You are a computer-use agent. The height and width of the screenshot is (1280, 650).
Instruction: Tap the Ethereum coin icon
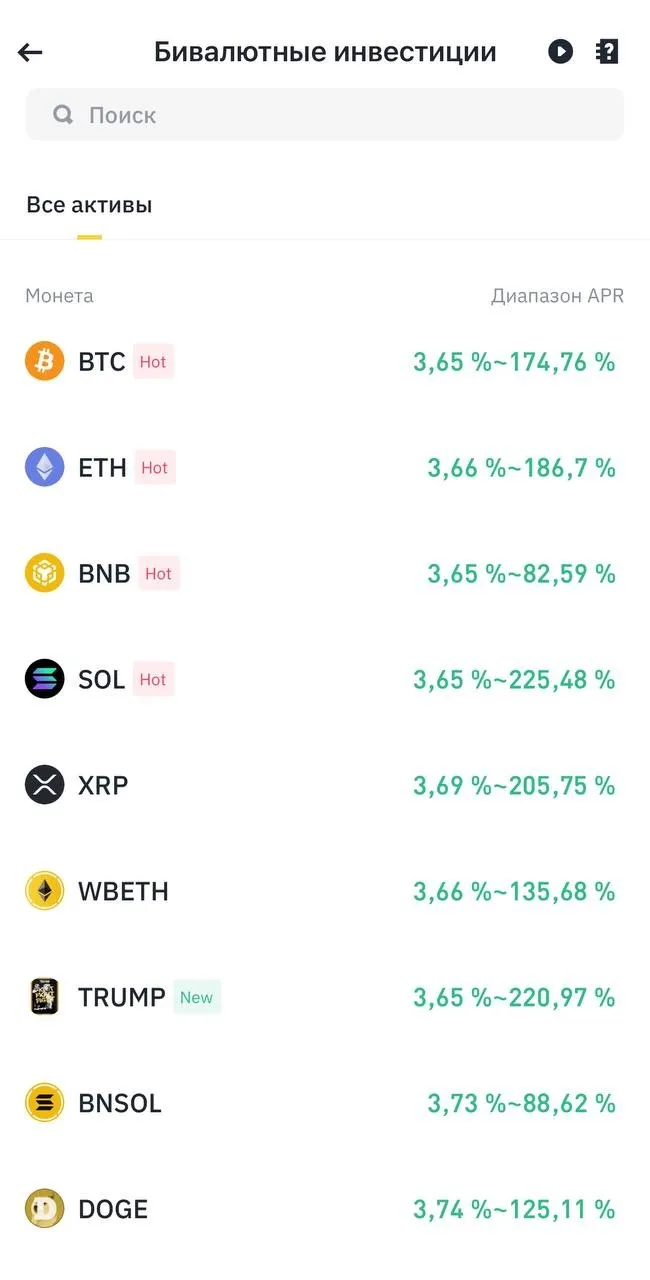click(44, 467)
